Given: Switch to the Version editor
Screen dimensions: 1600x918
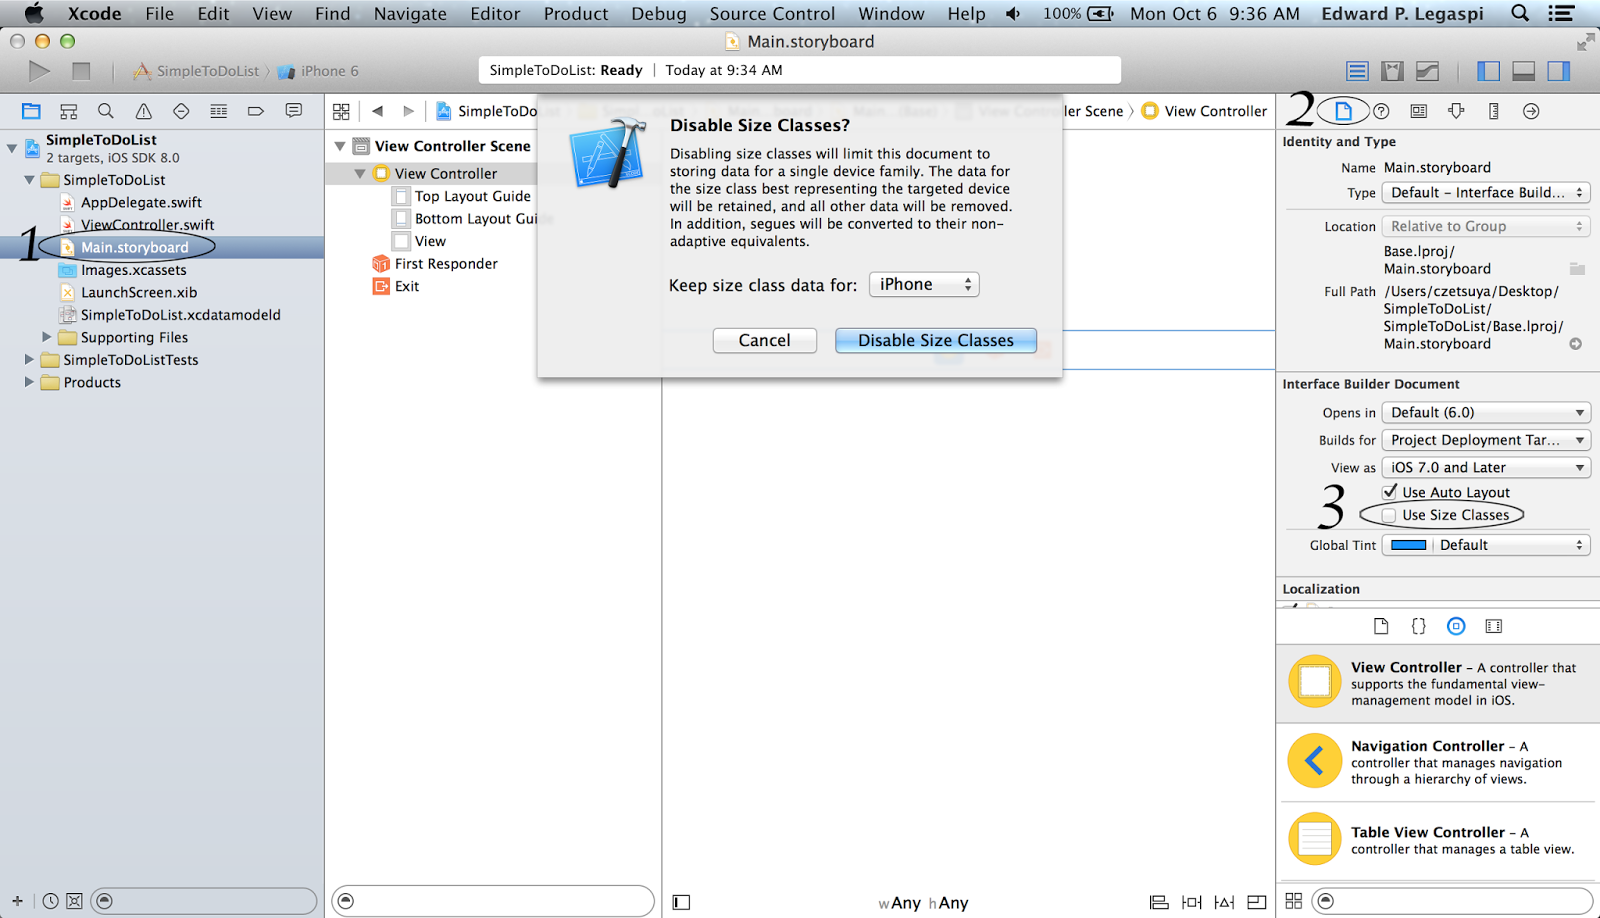Looking at the screenshot, I should (1428, 71).
